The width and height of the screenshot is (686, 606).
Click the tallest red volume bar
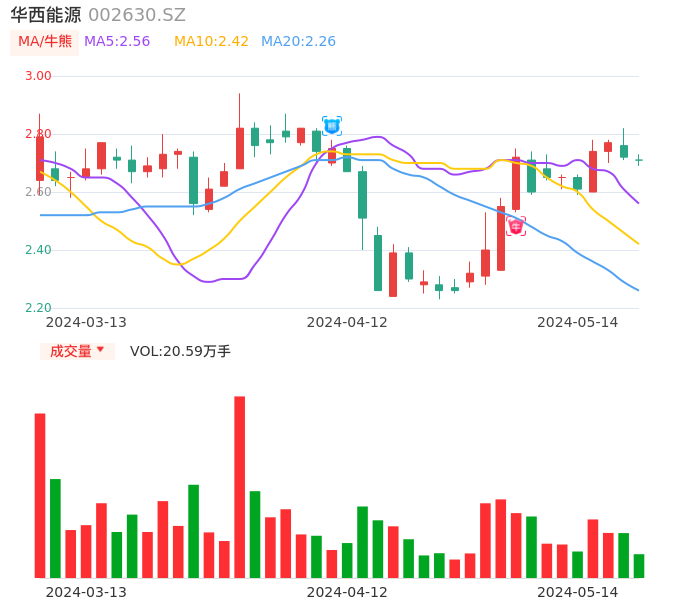tap(240, 487)
